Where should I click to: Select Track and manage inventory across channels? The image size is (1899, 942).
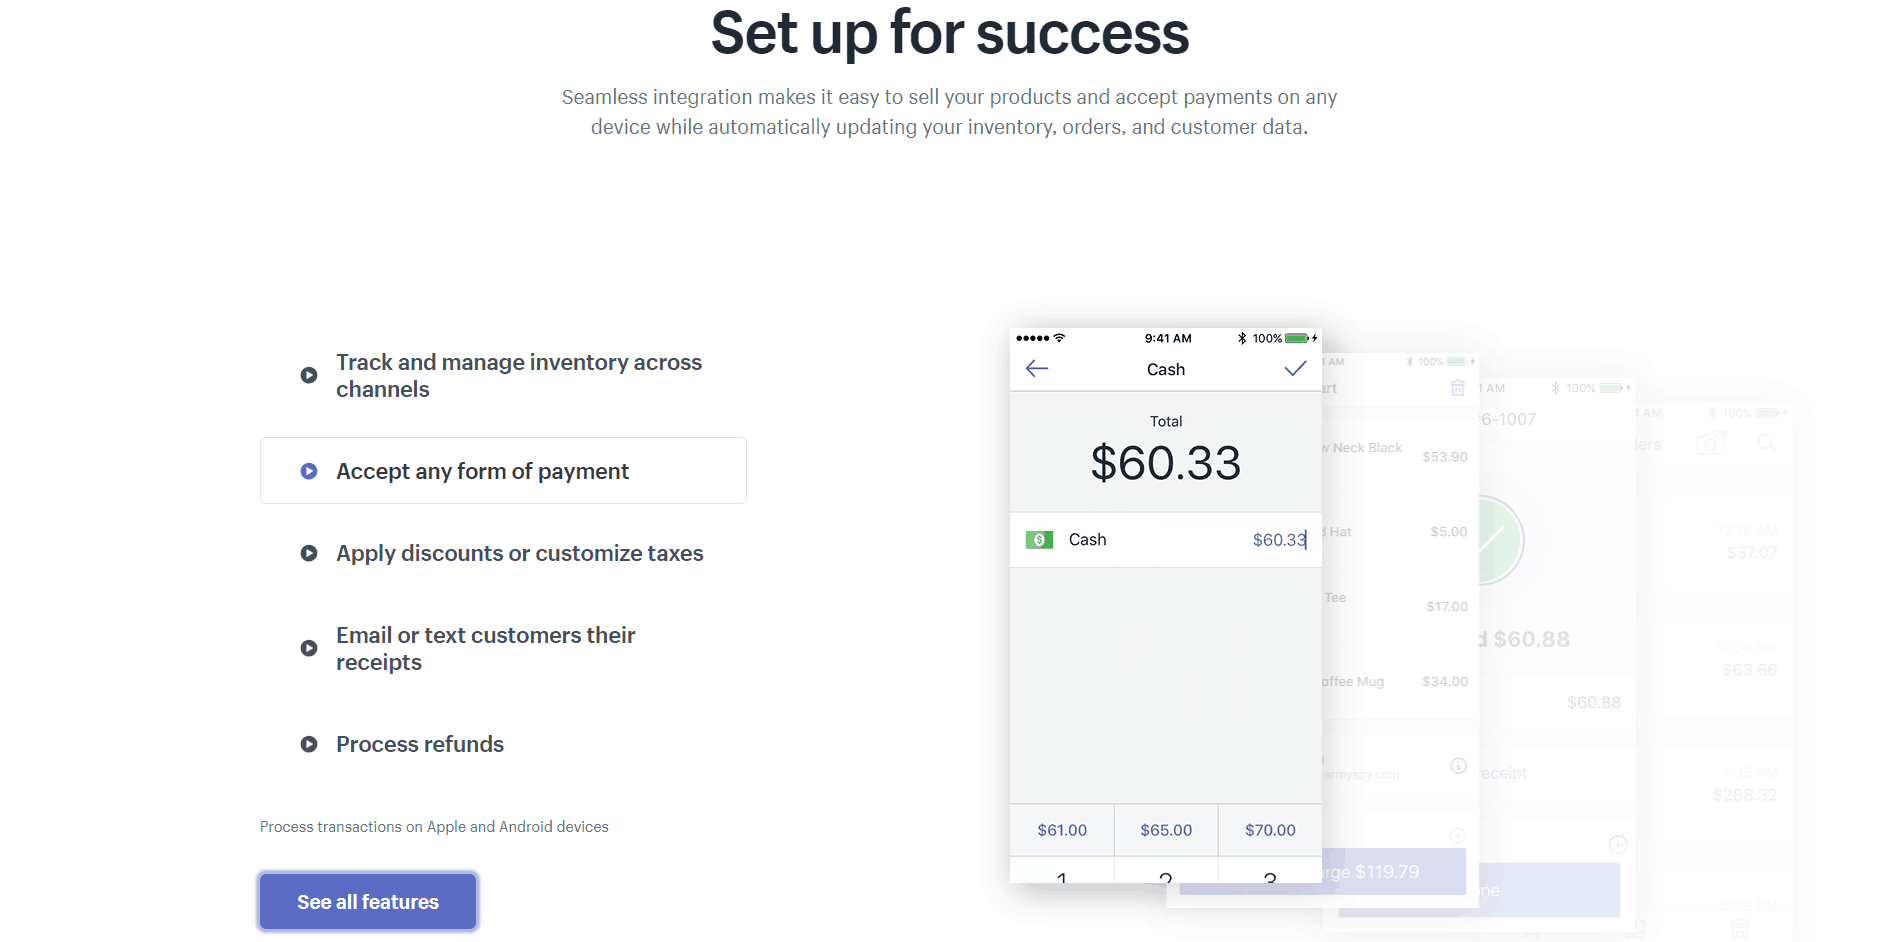(x=519, y=376)
